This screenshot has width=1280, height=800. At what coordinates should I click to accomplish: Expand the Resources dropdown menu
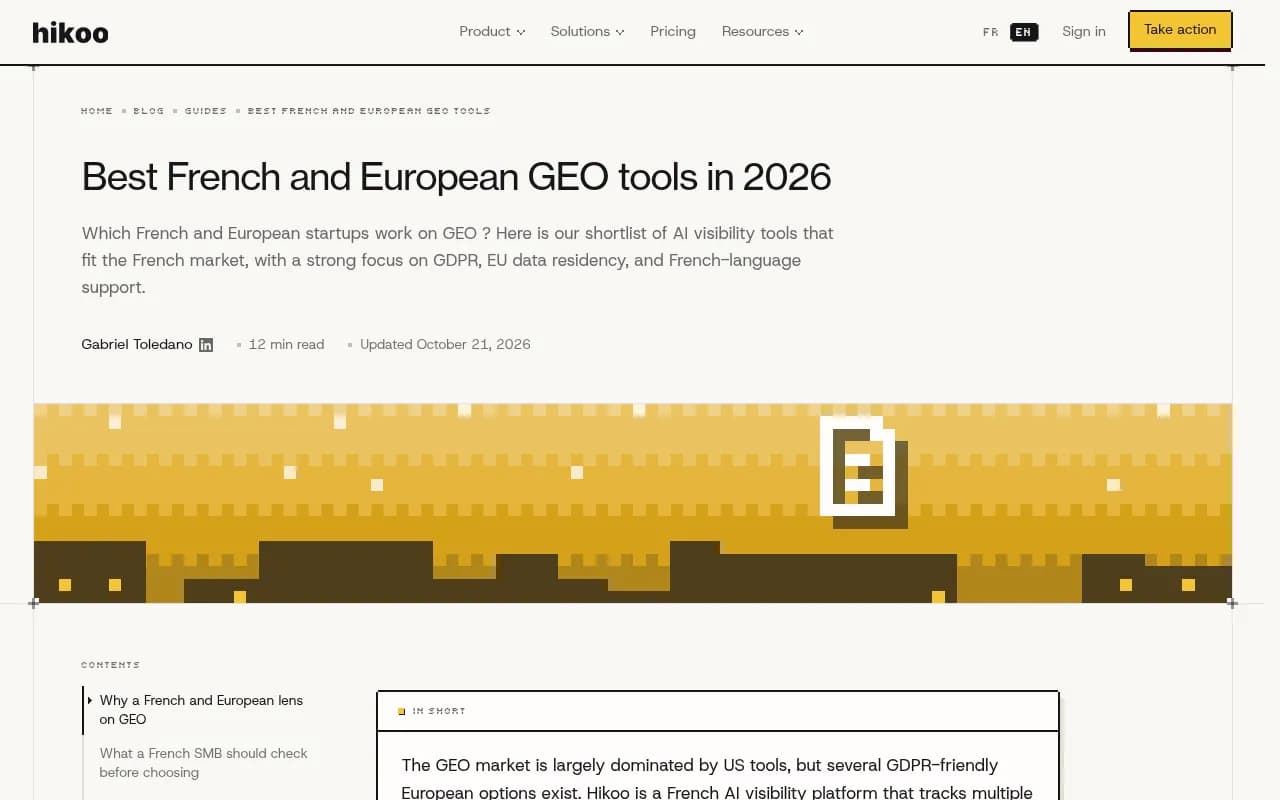click(762, 31)
